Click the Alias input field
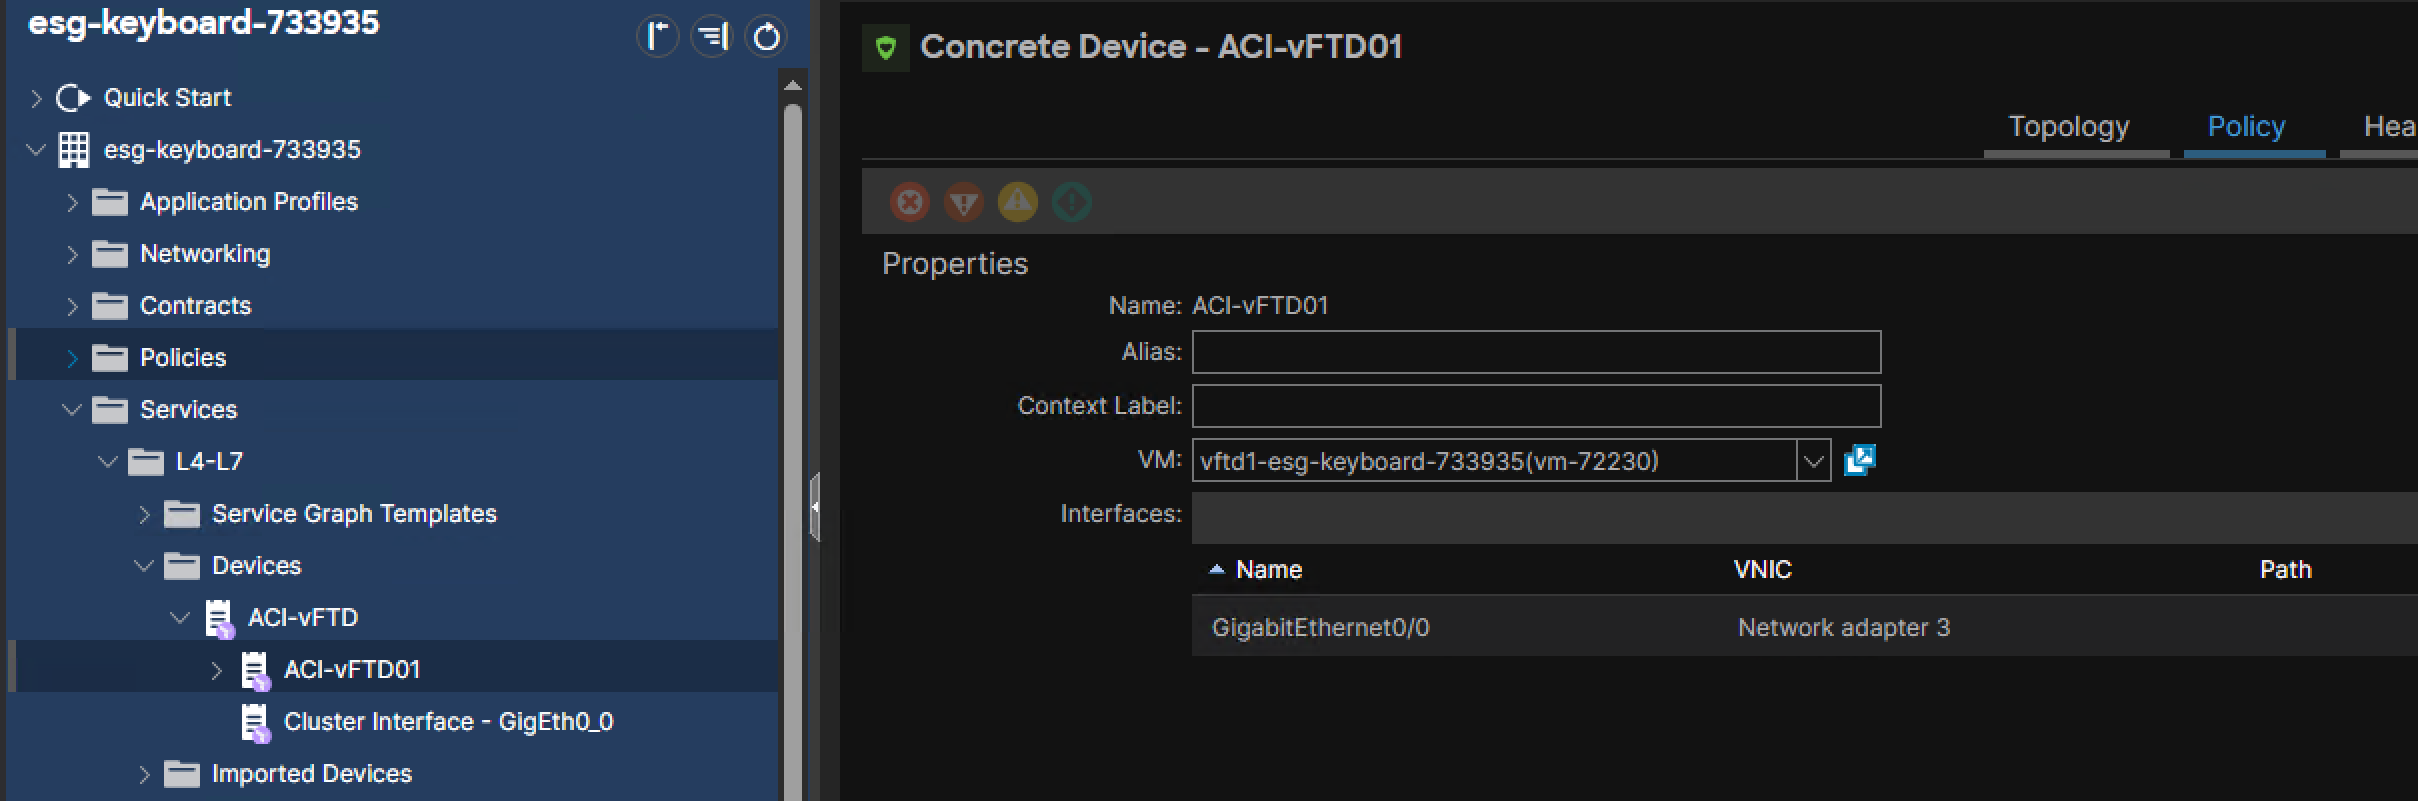Image resolution: width=2418 pixels, height=801 pixels. (1536, 352)
